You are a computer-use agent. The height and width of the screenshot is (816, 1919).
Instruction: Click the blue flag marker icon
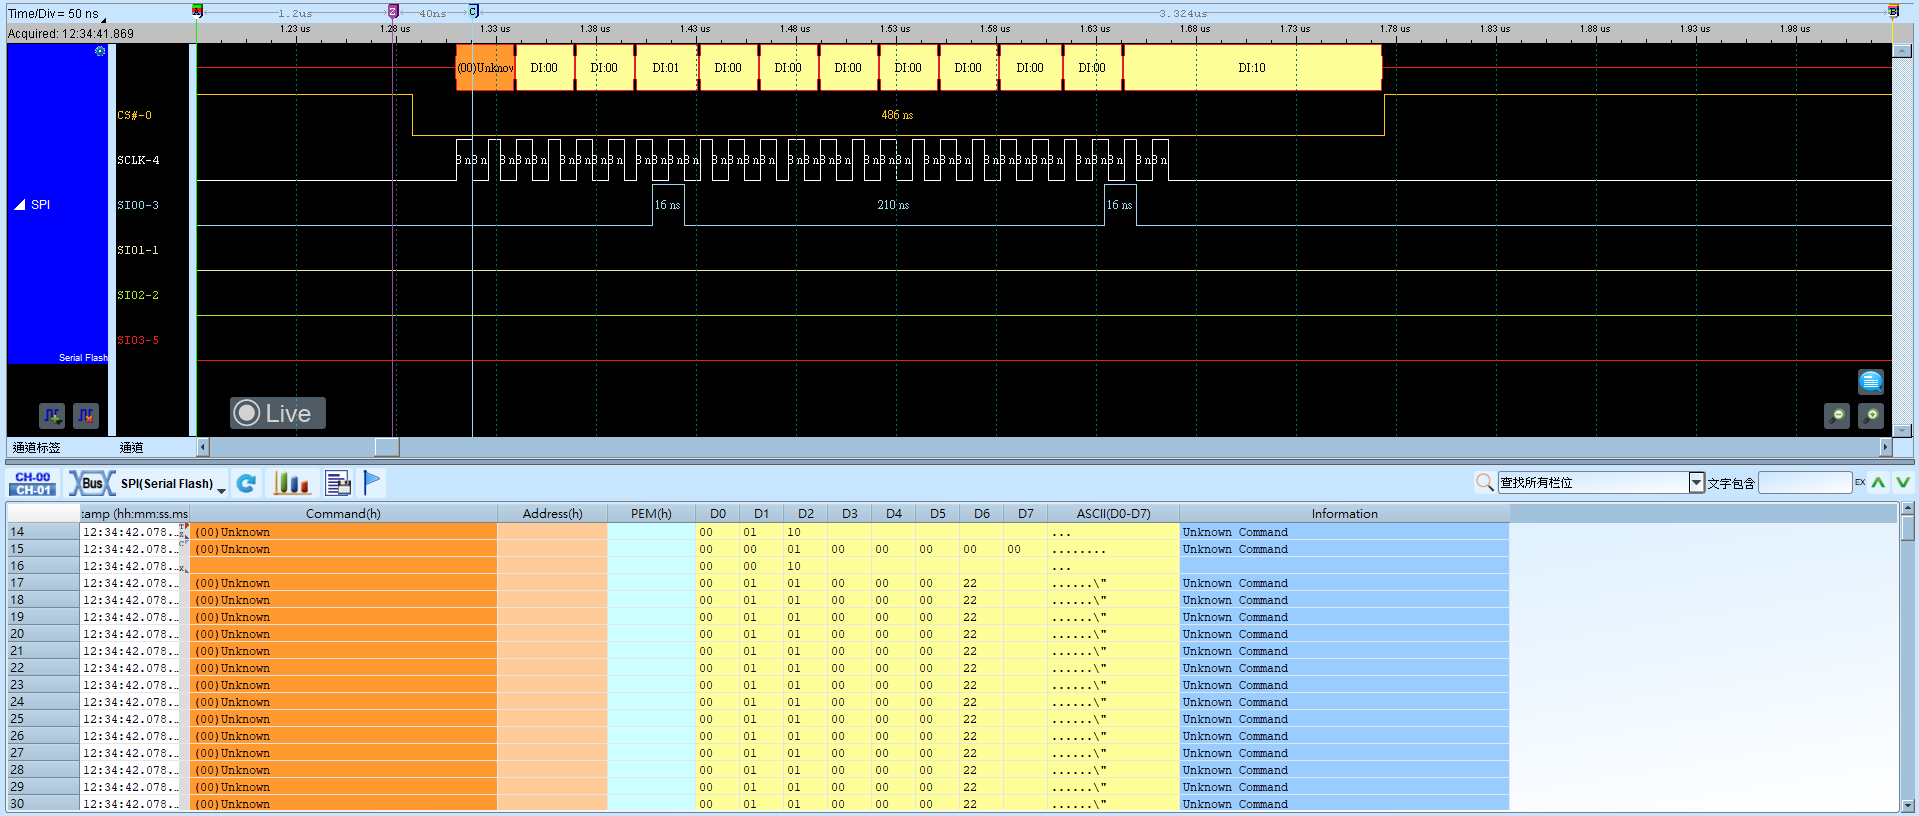point(372,483)
